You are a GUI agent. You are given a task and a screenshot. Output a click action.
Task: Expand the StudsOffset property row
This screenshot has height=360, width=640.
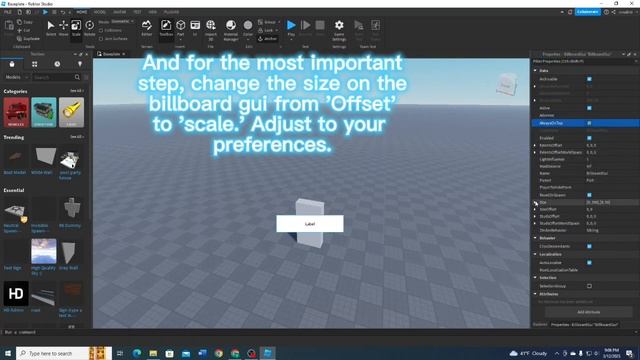pyautogui.click(x=535, y=216)
